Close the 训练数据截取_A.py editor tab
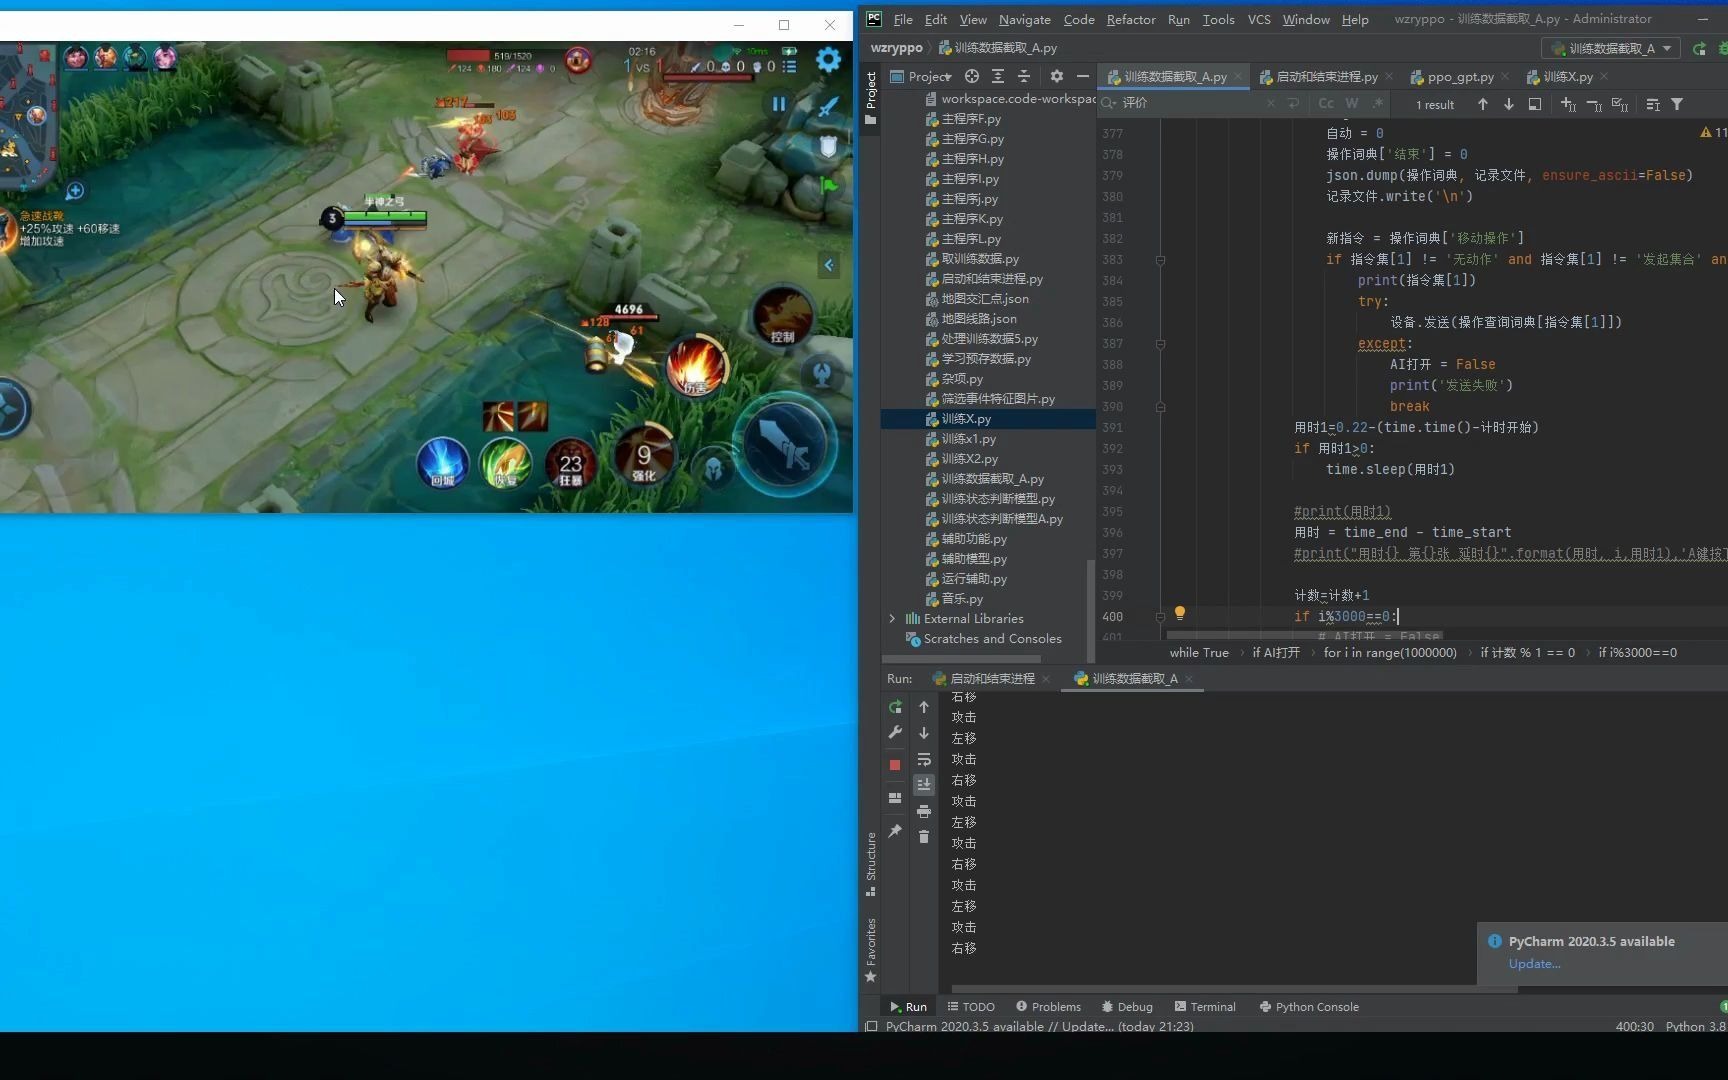 [1238, 76]
